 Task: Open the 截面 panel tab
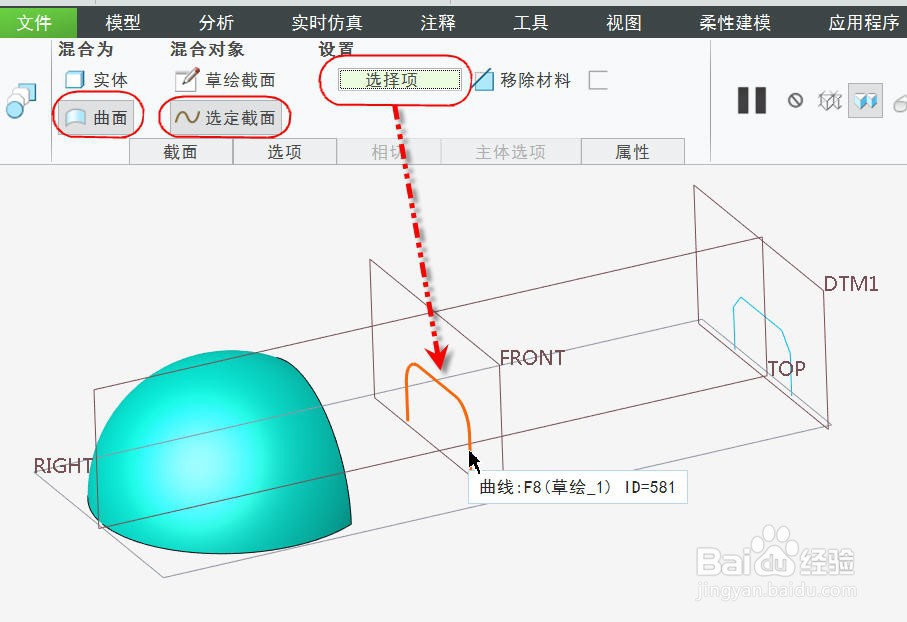[x=180, y=152]
